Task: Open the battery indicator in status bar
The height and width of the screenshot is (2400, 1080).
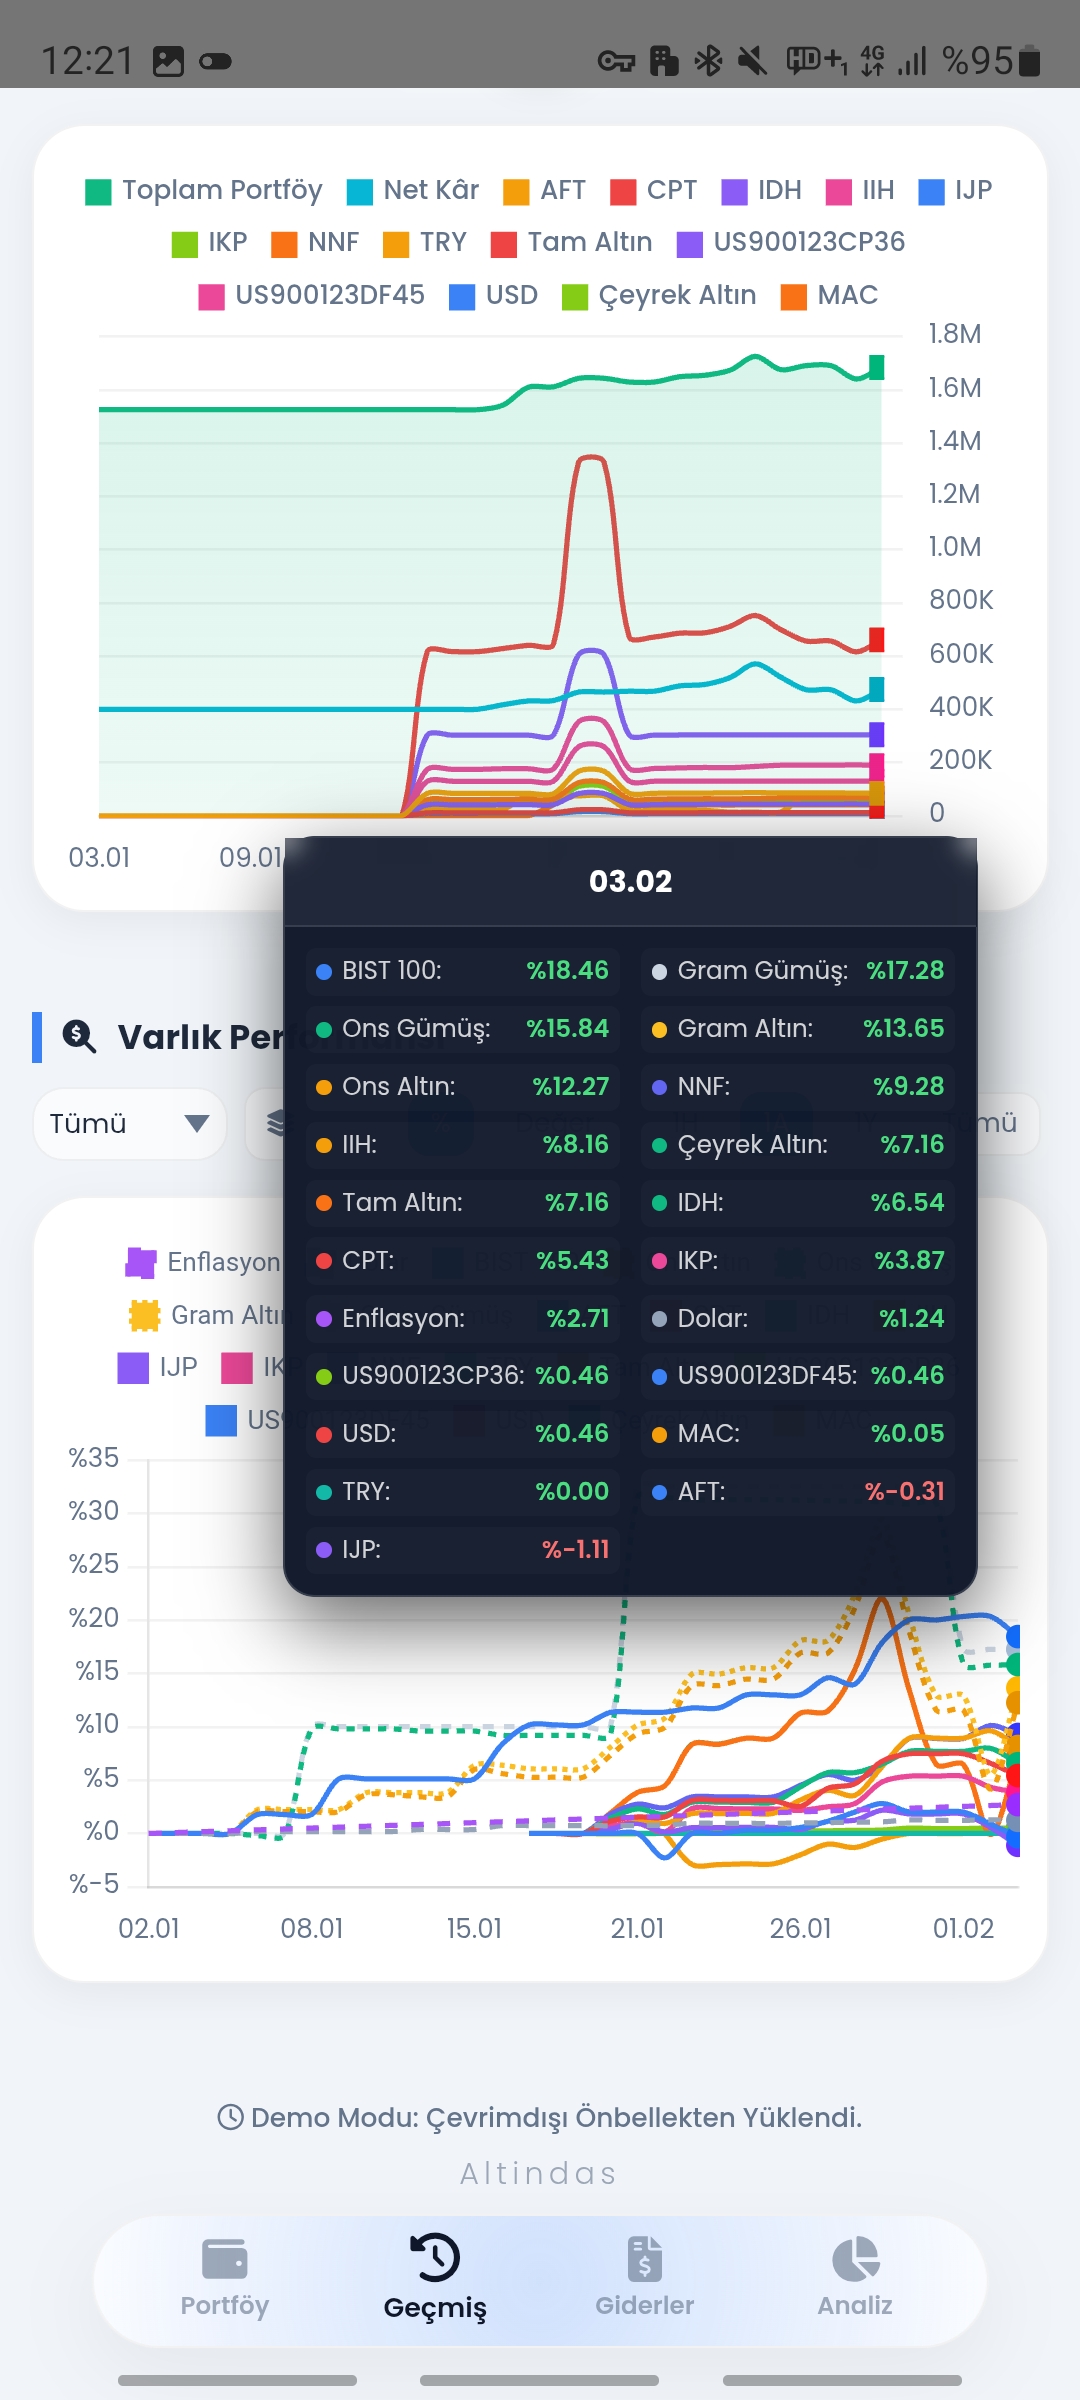Action: 1030,61
